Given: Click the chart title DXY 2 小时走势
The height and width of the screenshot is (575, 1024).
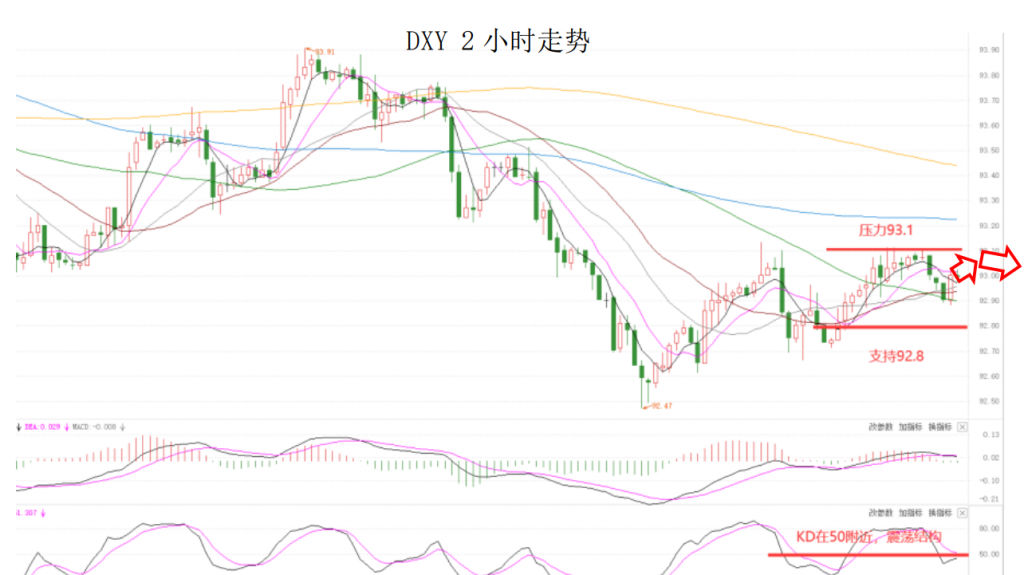Looking at the screenshot, I should [498, 41].
